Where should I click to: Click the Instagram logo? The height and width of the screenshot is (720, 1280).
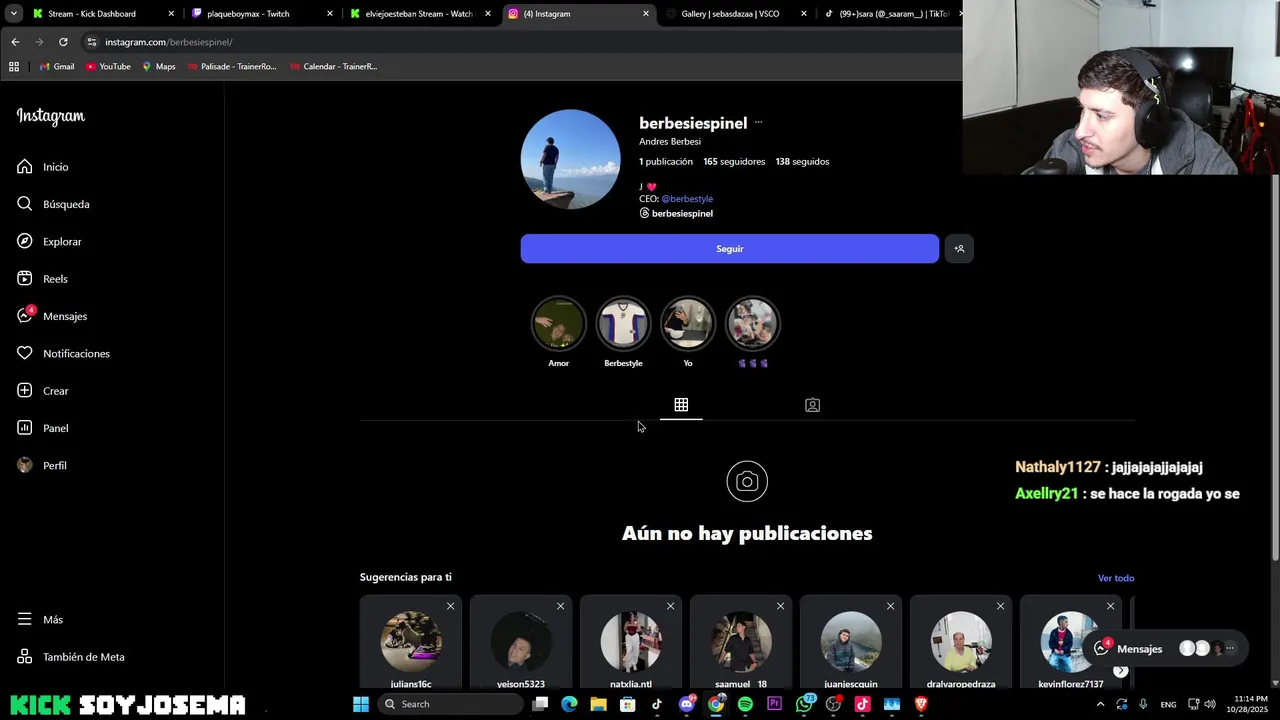tap(51, 116)
